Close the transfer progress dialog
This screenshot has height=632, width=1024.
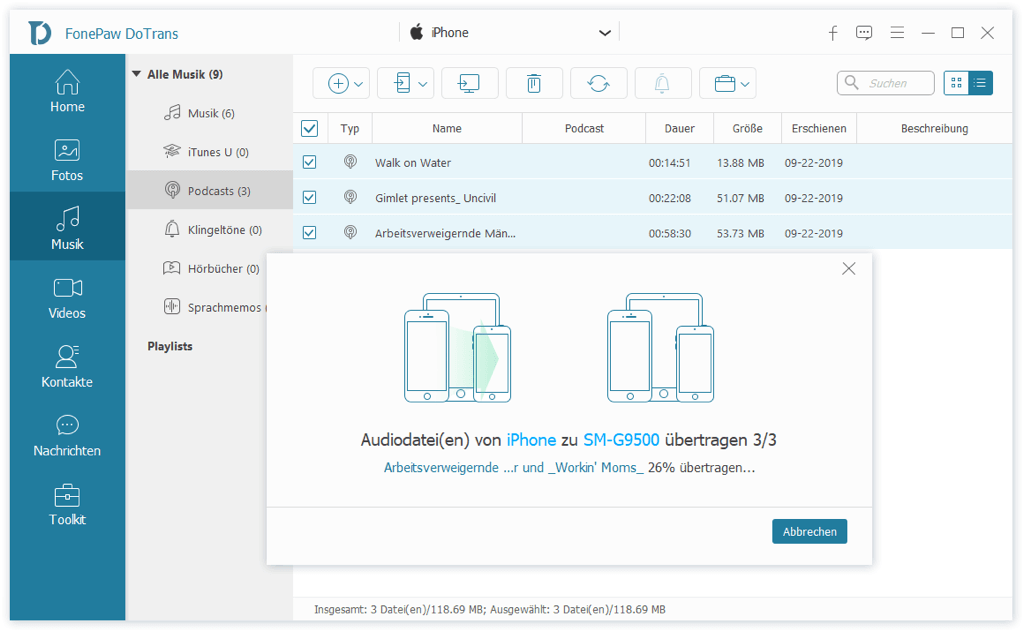pos(848,268)
